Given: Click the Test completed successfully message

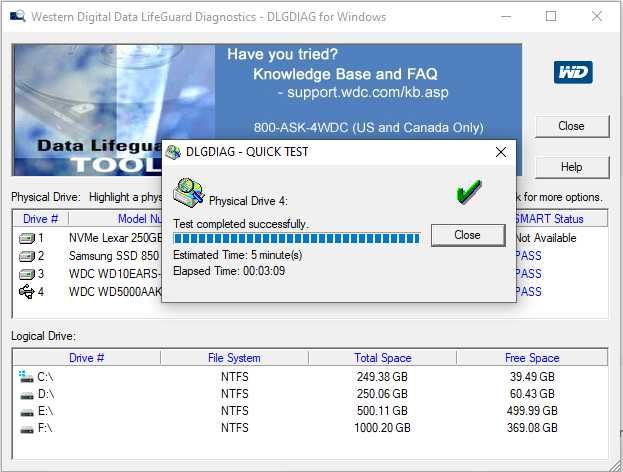Looking at the screenshot, I should [241, 224].
